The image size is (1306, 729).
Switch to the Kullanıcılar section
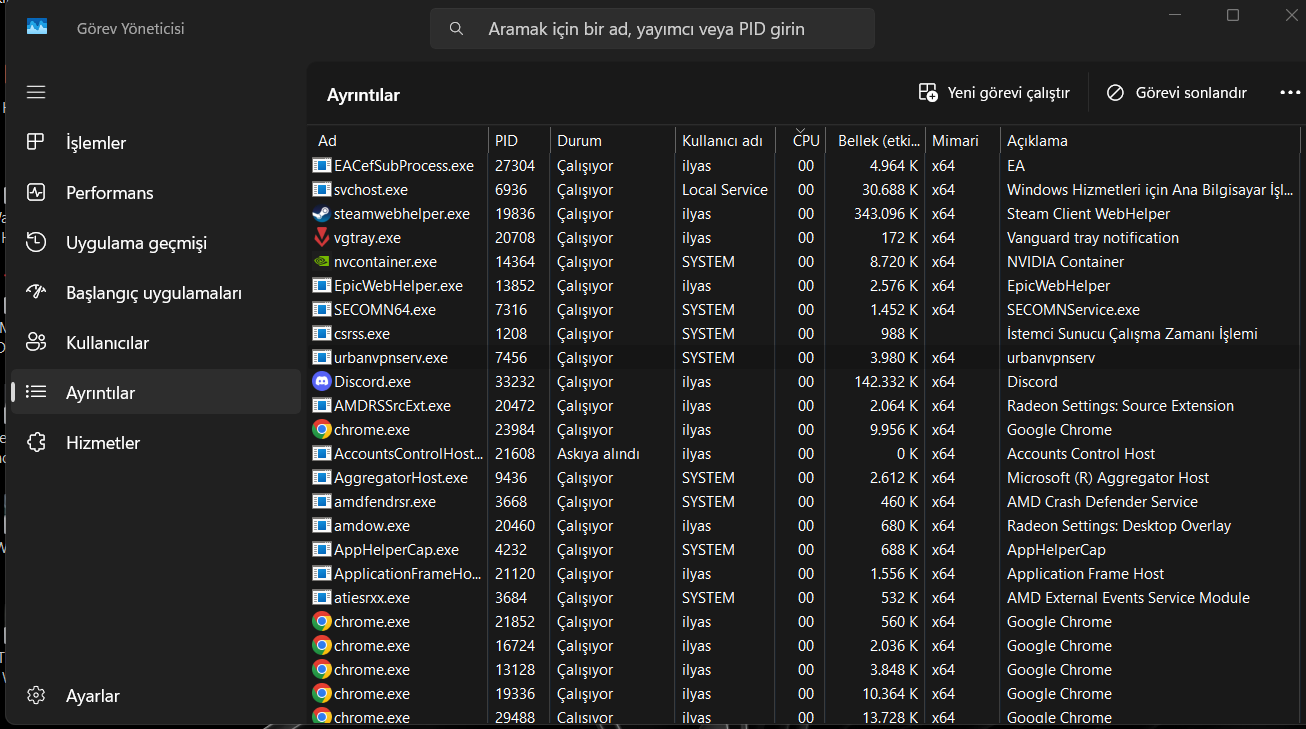[156, 342]
